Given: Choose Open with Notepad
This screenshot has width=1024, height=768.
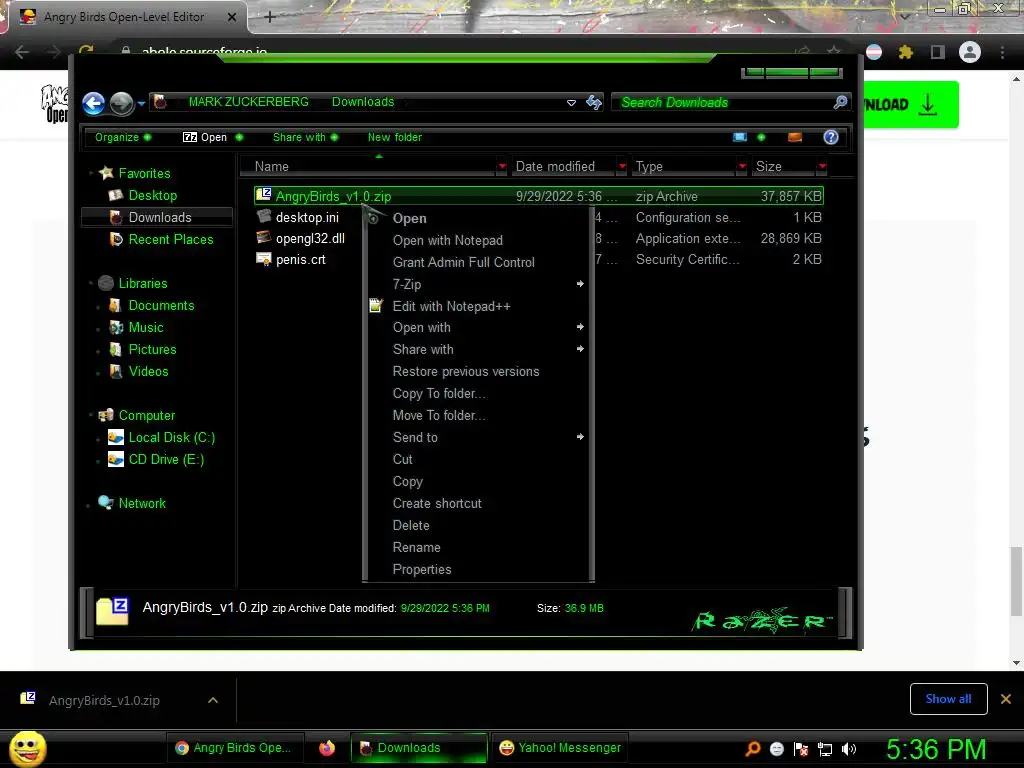Looking at the screenshot, I should click(447, 240).
